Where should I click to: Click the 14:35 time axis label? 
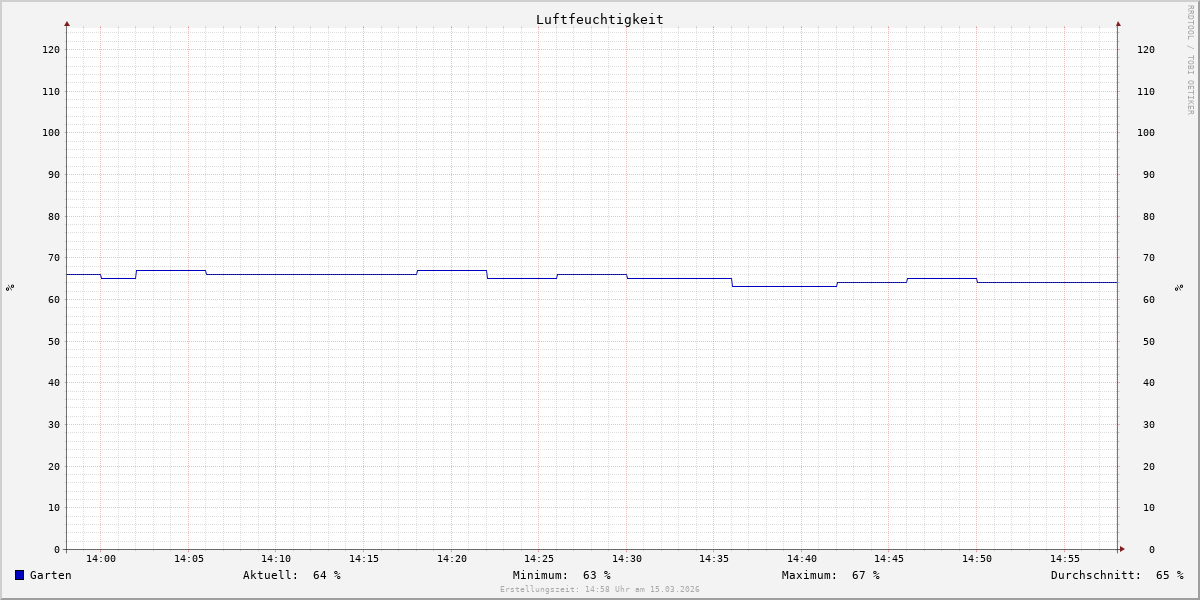(714, 559)
